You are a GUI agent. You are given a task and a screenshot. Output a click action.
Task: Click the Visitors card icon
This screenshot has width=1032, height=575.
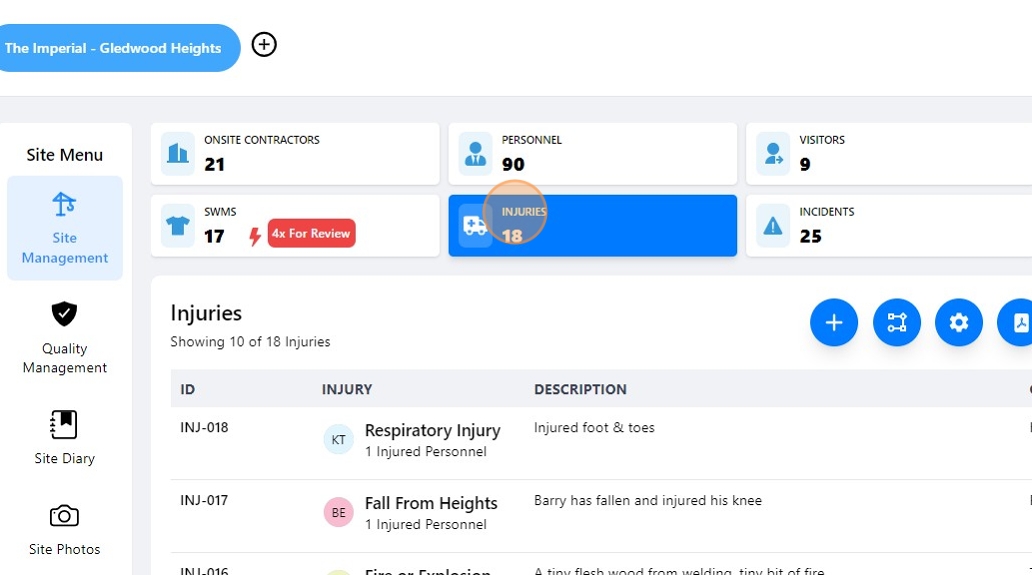pyautogui.click(x=773, y=154)
